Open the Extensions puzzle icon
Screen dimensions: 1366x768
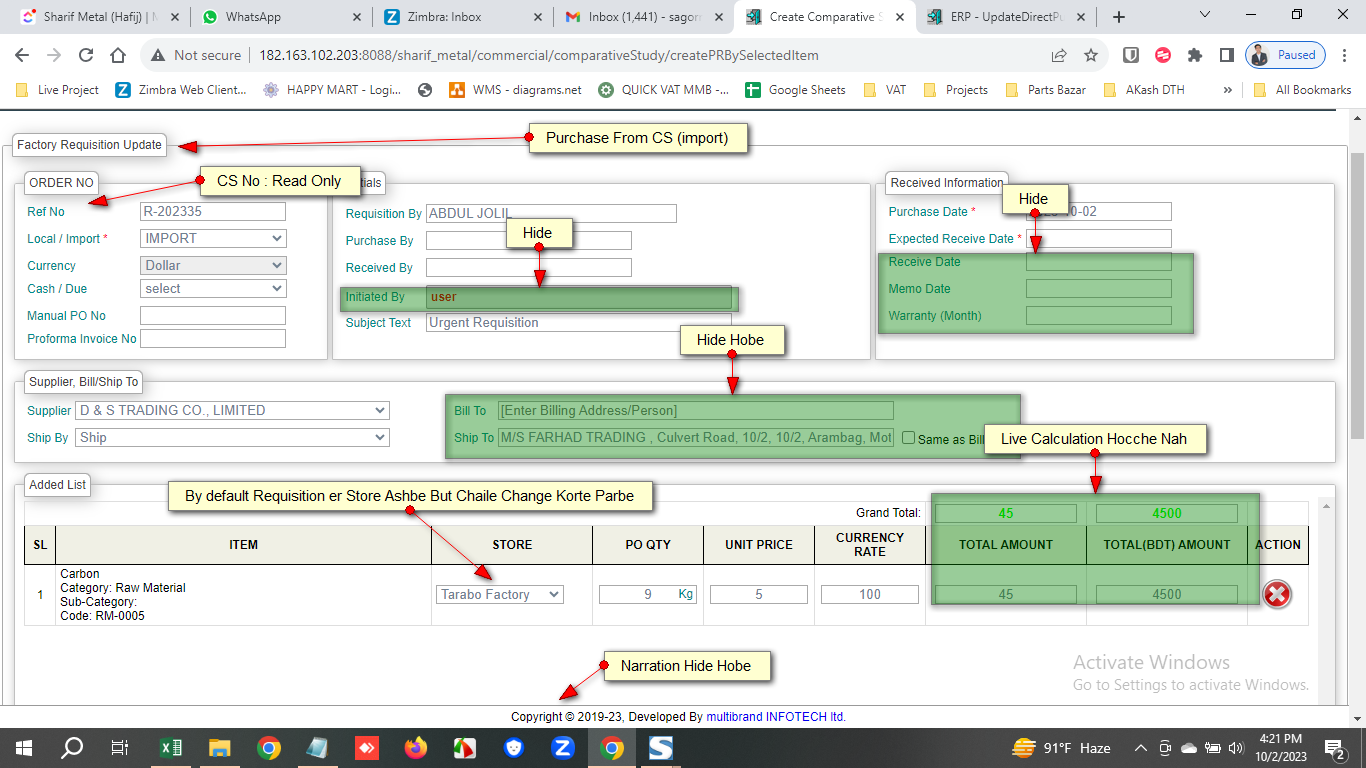(1194, 56)
